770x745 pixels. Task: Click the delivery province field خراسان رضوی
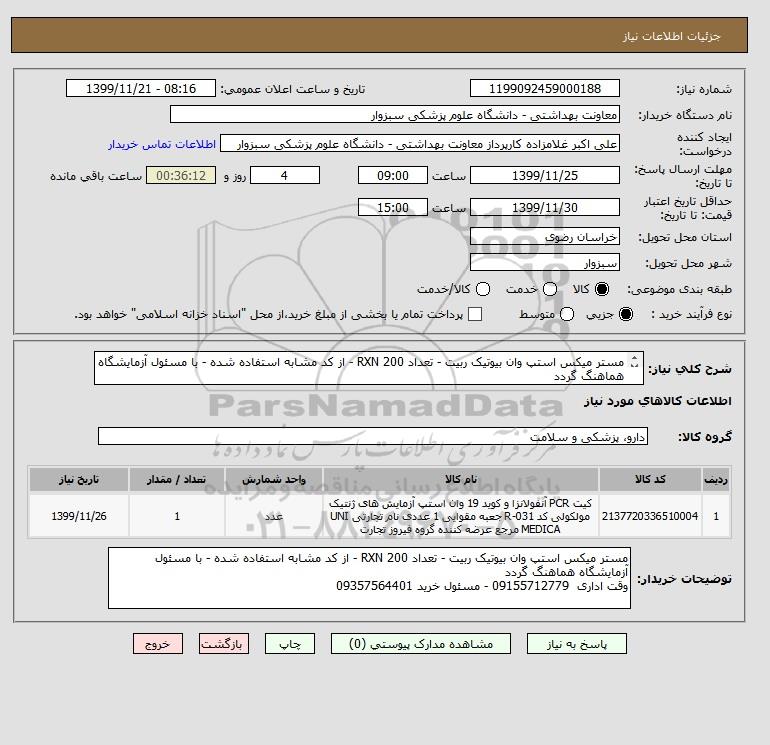tap(545, 237)
